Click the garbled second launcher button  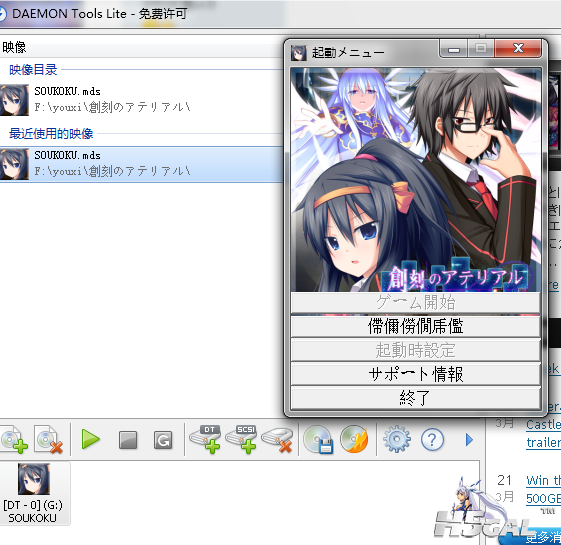(415, 326)
